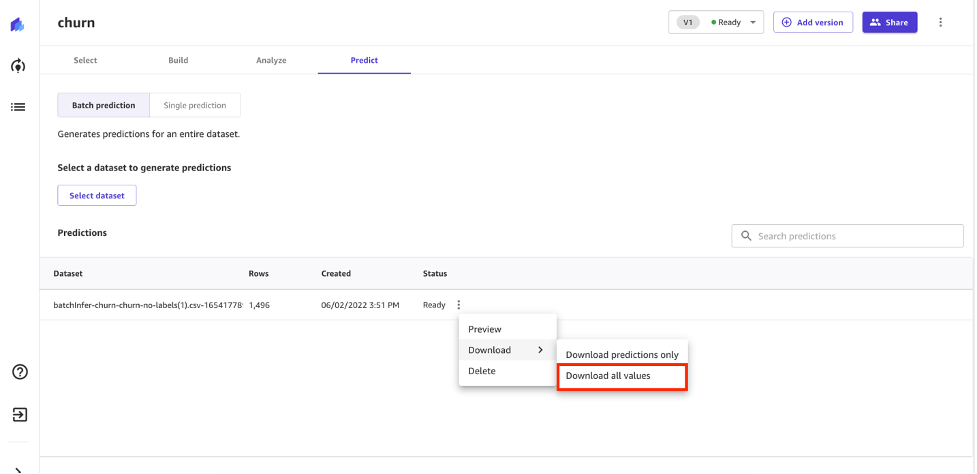Click the 1,496 rows cell

259,305
